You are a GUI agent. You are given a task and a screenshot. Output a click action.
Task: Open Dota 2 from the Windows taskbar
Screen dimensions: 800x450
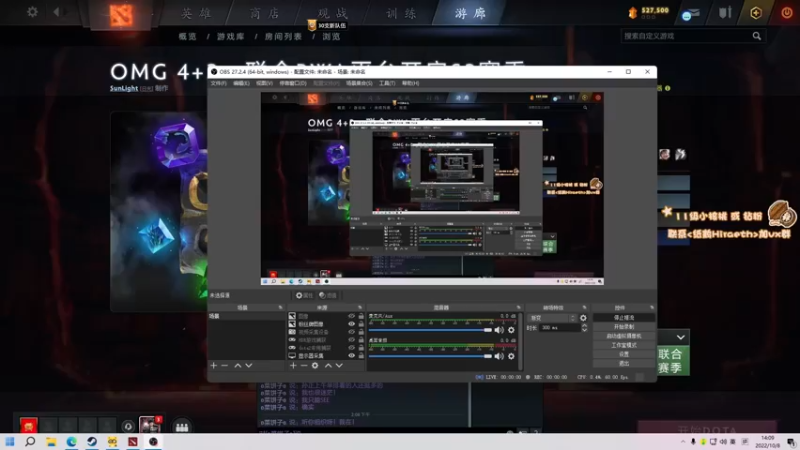pos(133,442)
